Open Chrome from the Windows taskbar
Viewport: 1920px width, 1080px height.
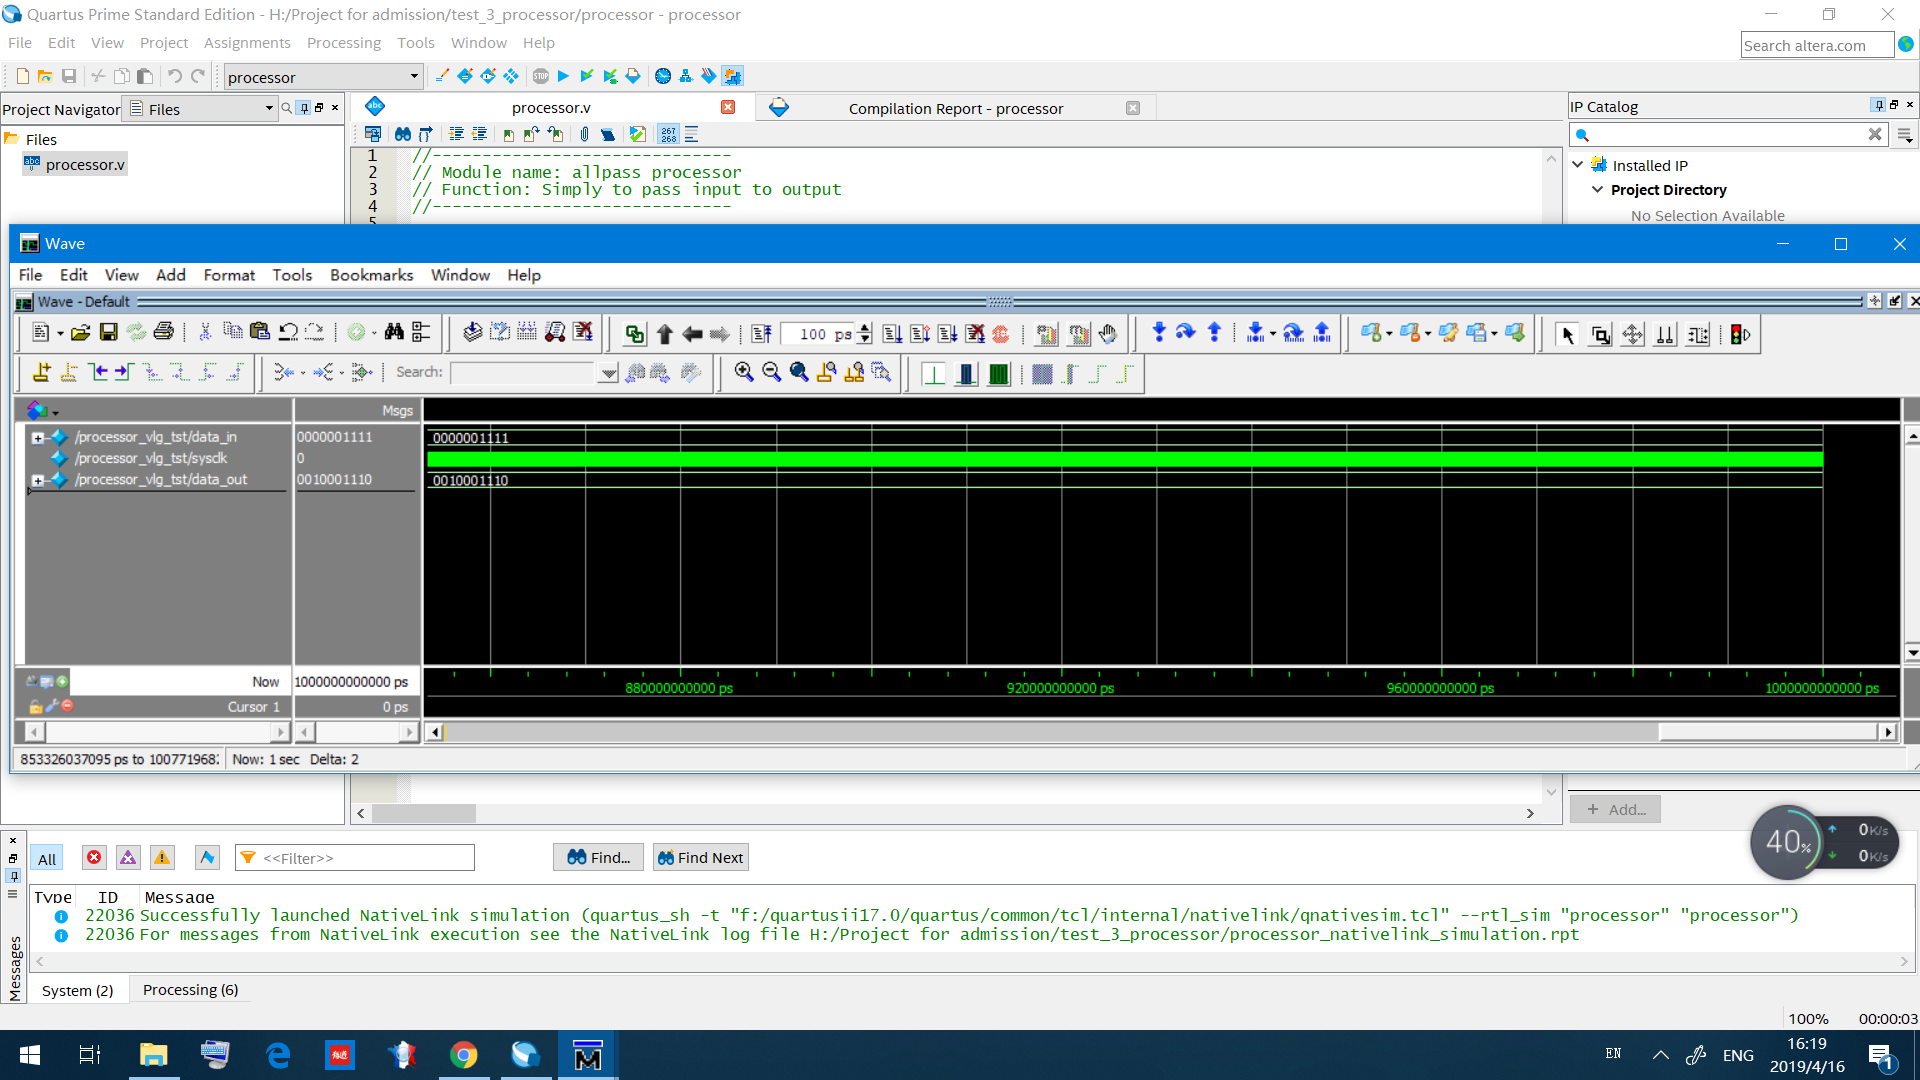click(x=464, y=1055)
